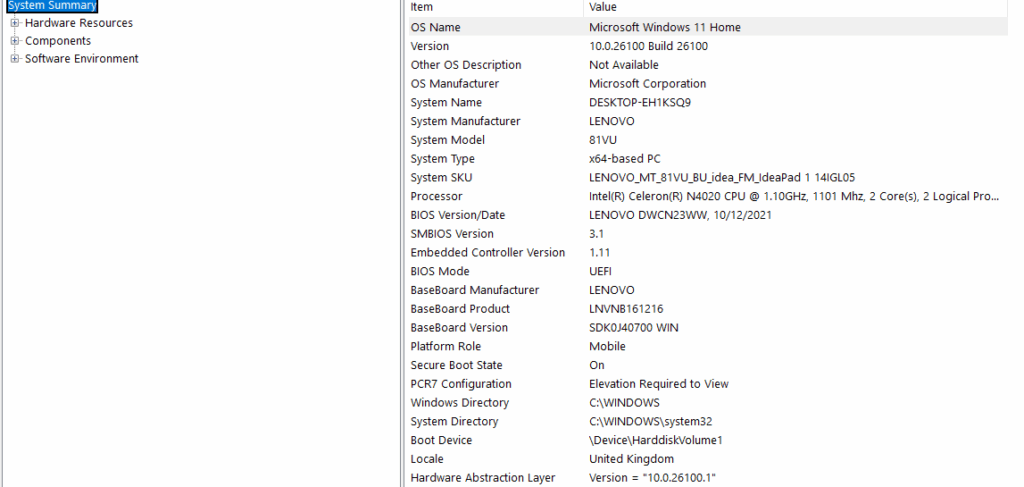Click the PCR7 Configuration row
The width and height of the screenshot is (1024, 487).
click(707, 385)
